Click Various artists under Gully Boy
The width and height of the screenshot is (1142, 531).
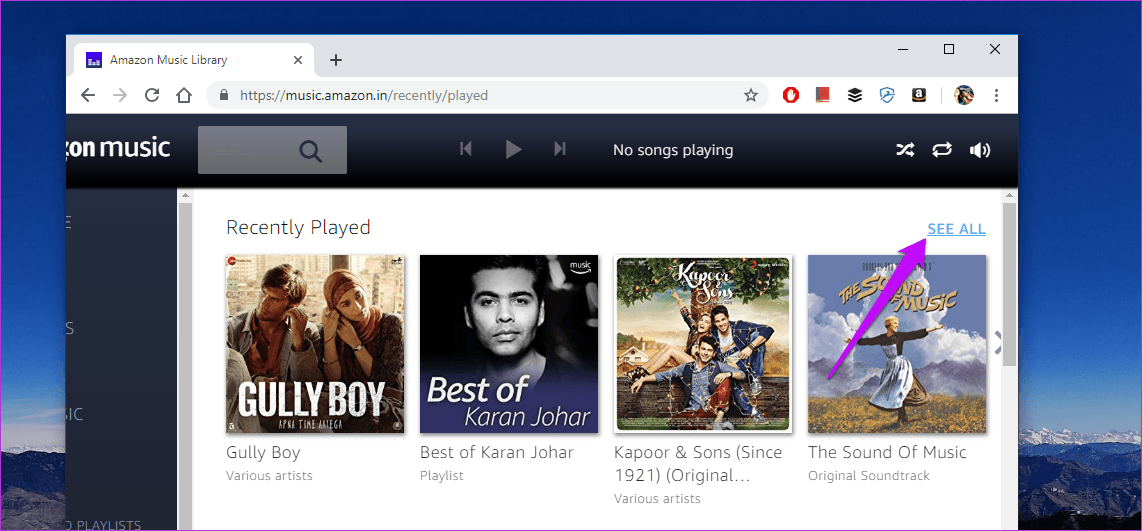[269, 476]
